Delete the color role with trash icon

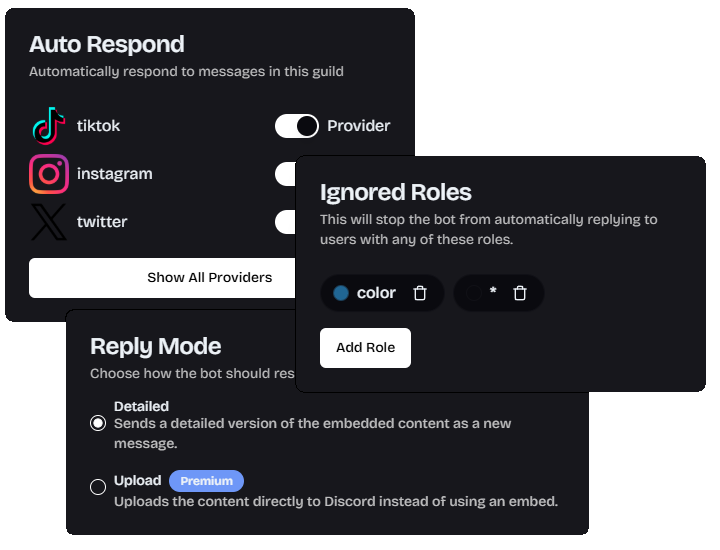pos(420,293)
